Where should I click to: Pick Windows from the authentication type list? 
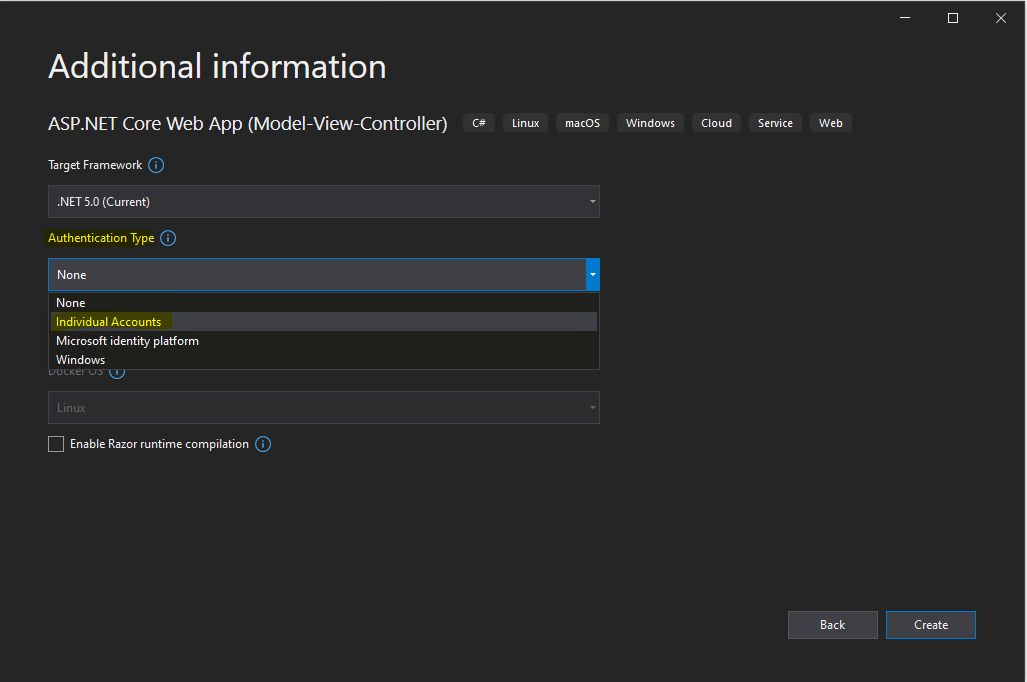point(80,360)
